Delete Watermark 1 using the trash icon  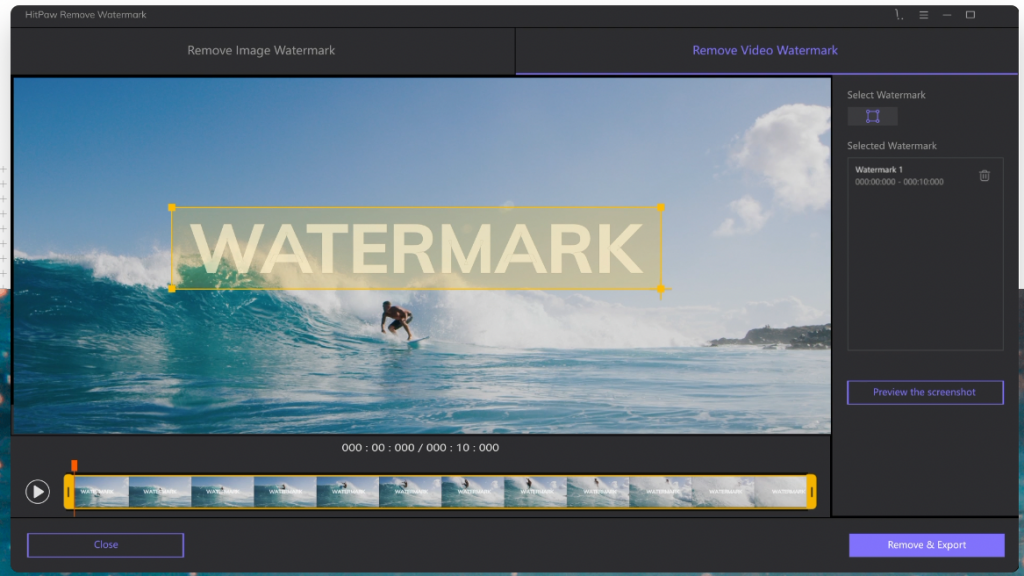pyautogui.click(x=984, y=174)
